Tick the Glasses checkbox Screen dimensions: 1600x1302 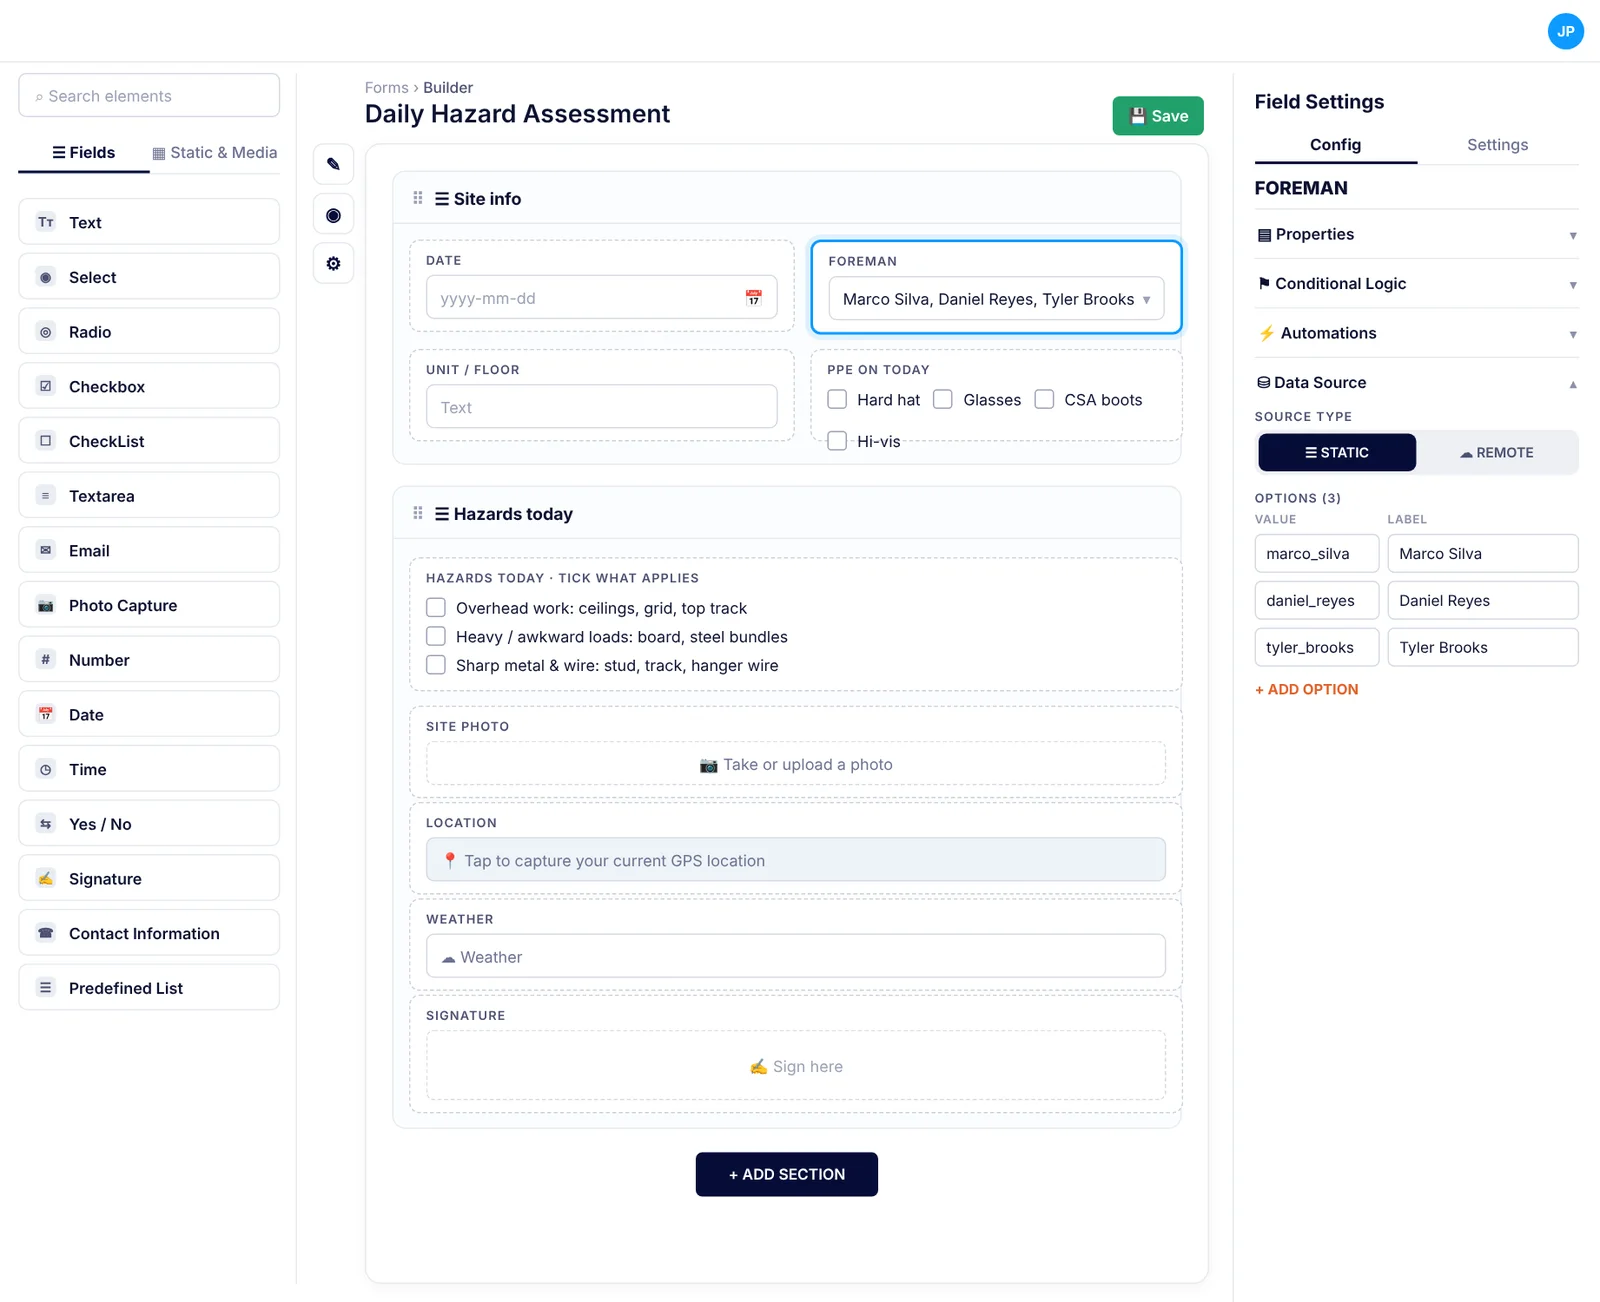[x=943, y=399]
